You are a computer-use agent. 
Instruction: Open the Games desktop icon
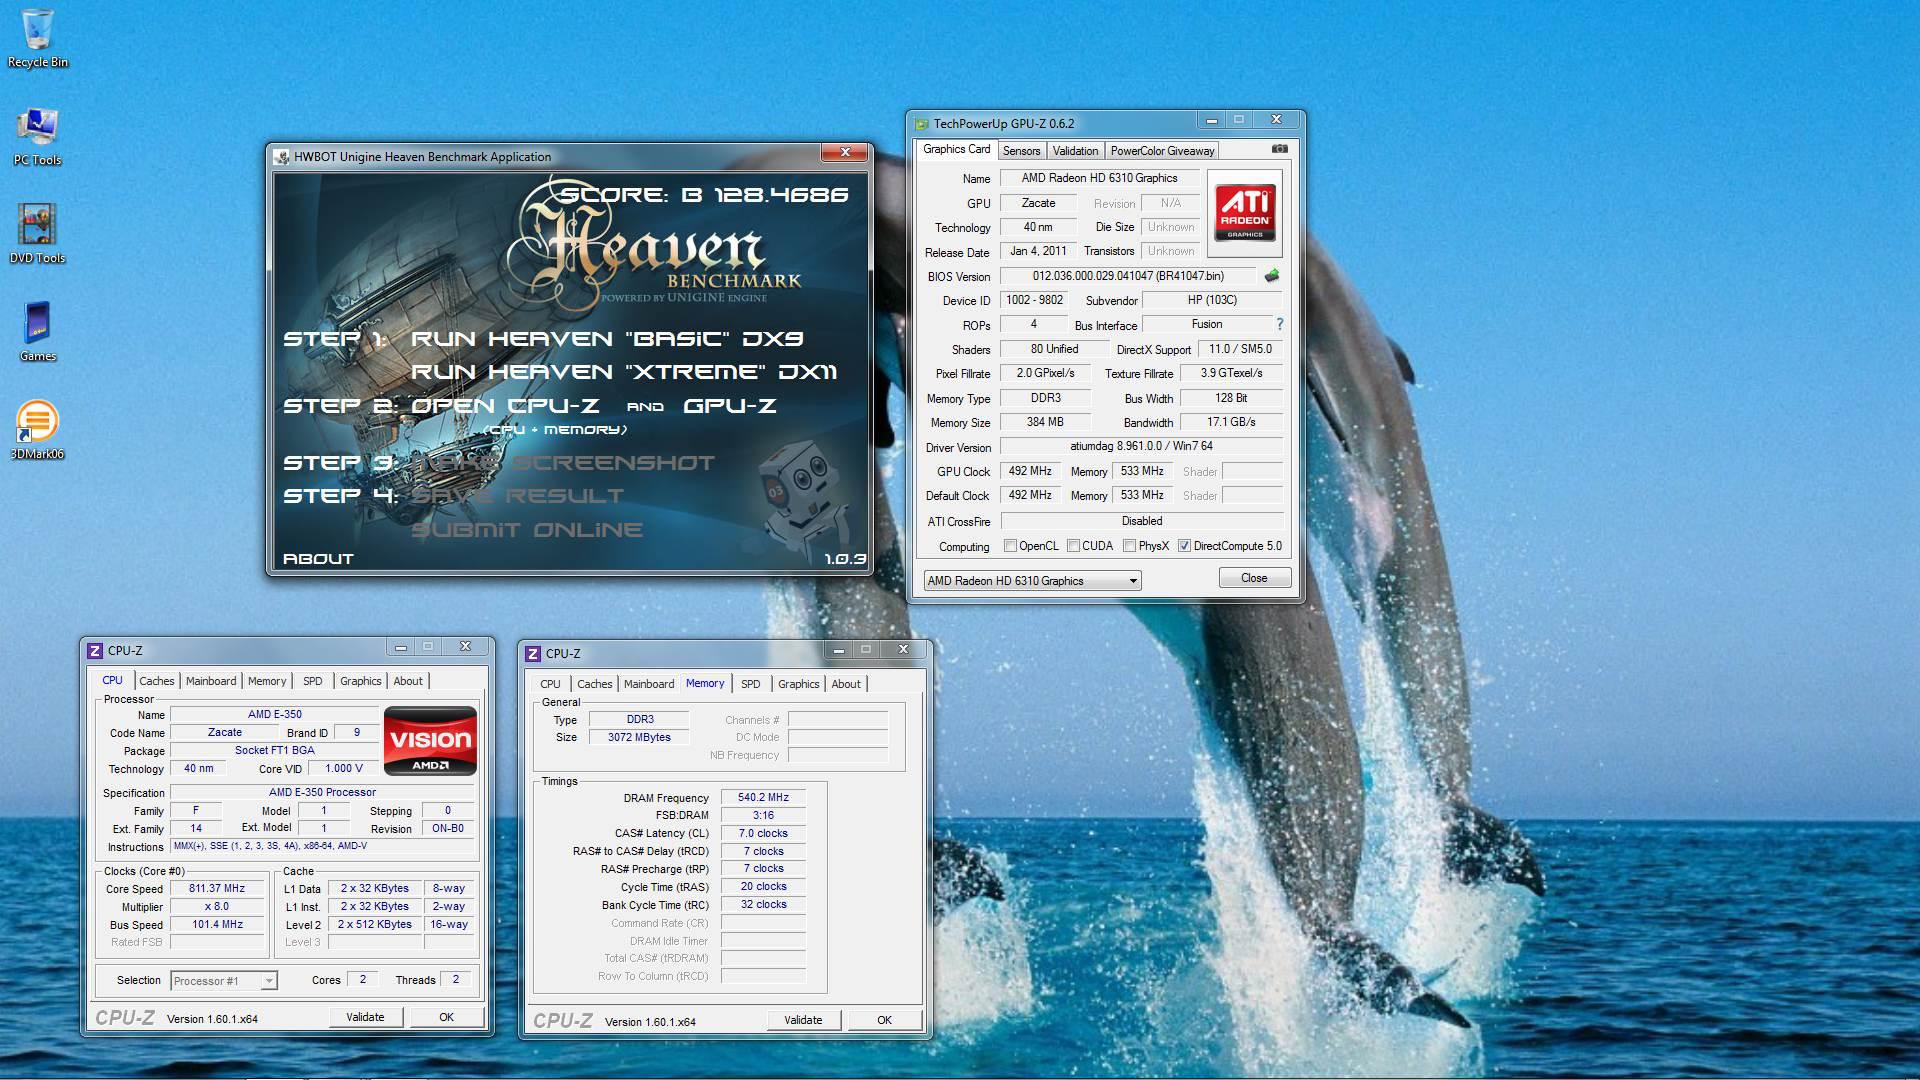pyautogui.click(x=38, y=333)
